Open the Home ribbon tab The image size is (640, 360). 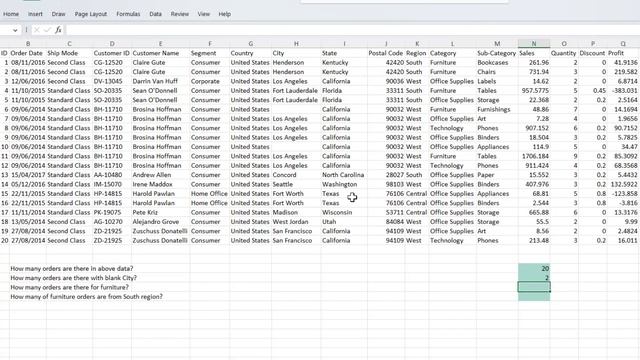pos(11,14)
